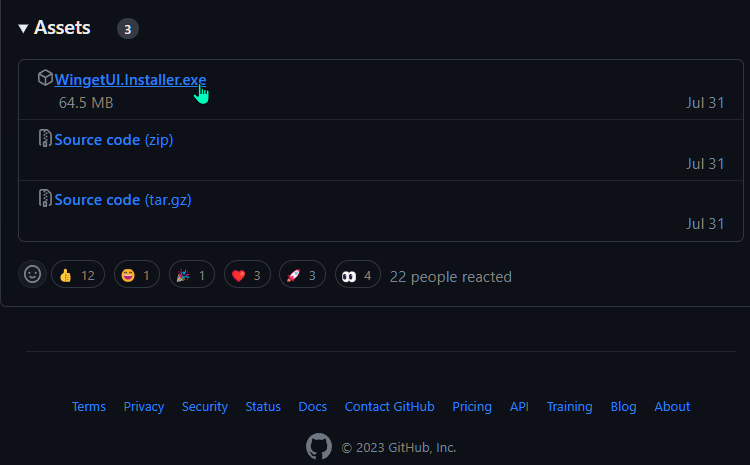Open the add reaction smiley picker
This screenshot has height=465, width=750.
coord(33,274)
